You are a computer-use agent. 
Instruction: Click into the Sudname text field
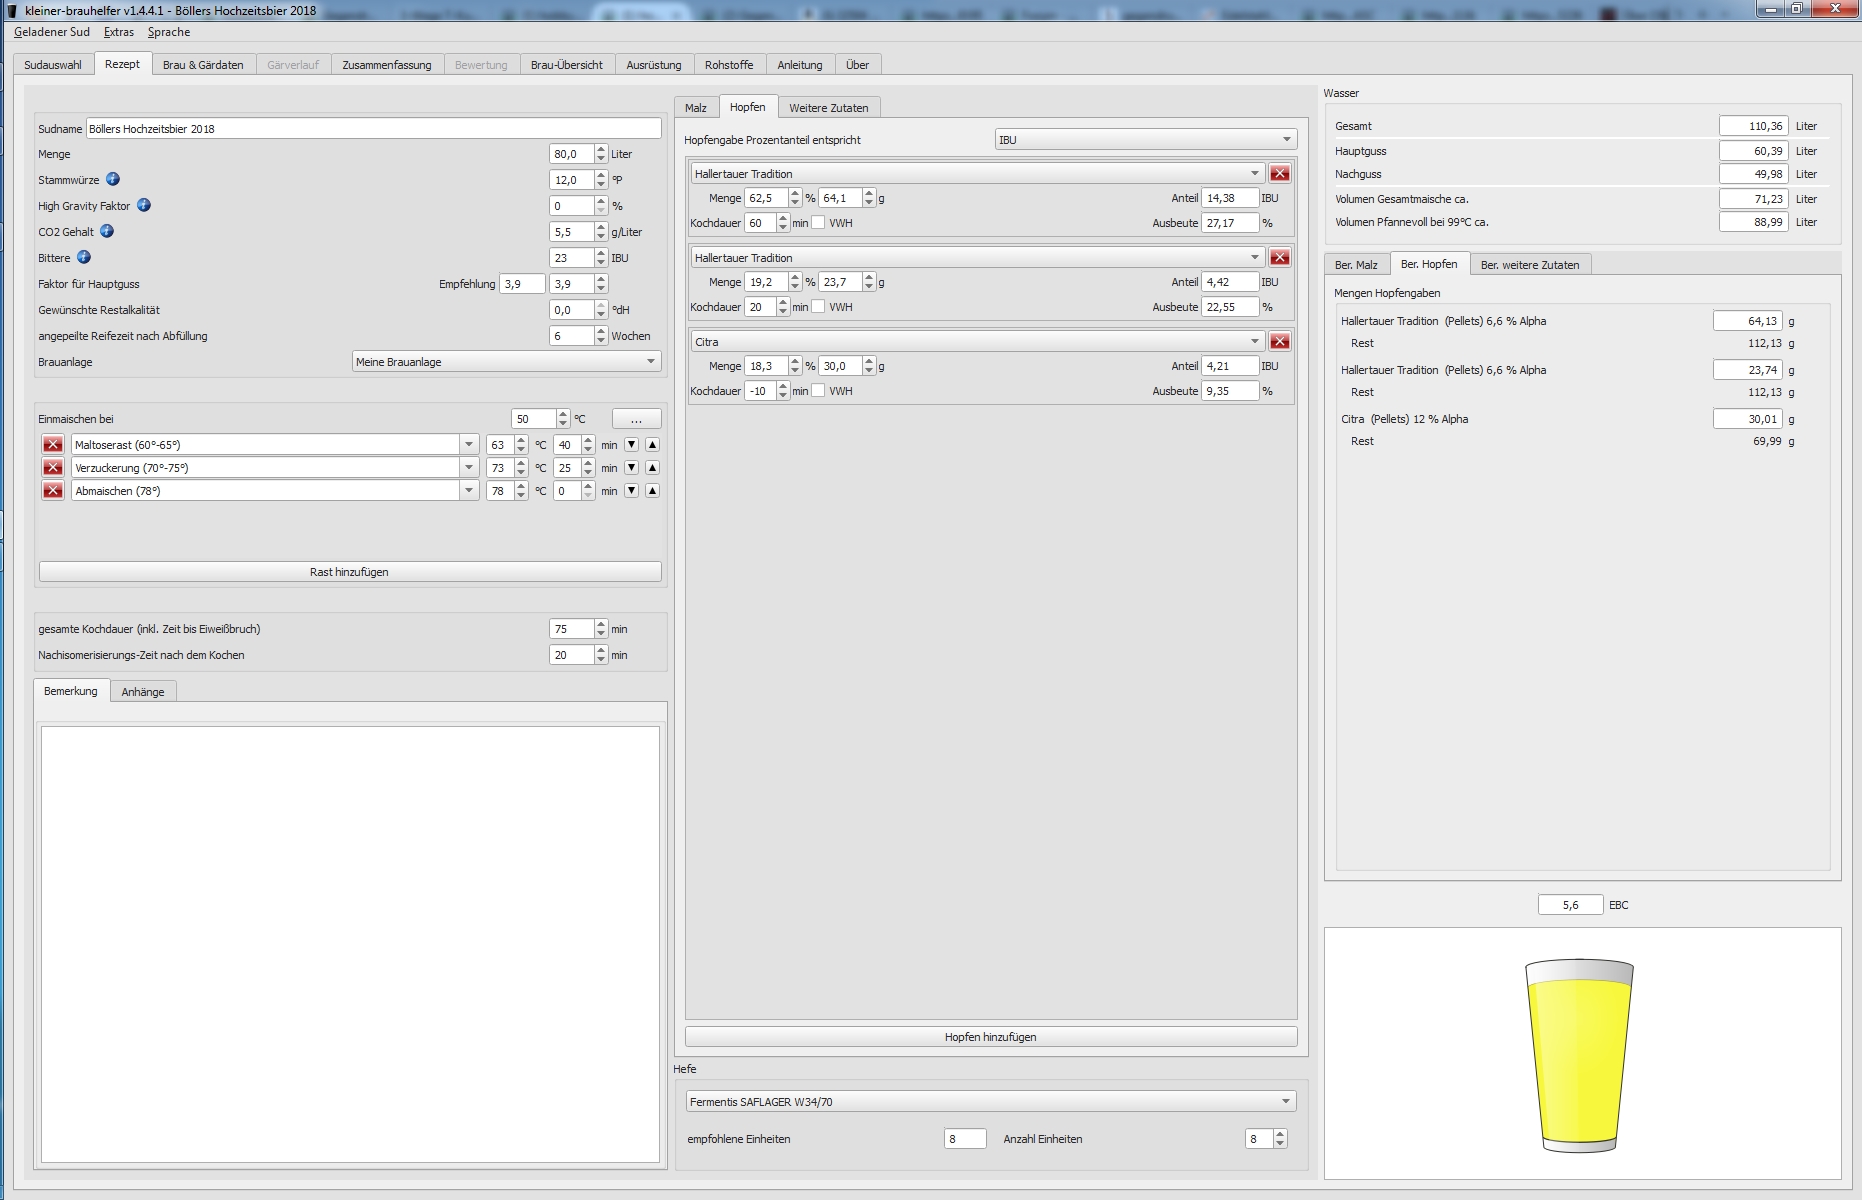click(x=373, y=129)
